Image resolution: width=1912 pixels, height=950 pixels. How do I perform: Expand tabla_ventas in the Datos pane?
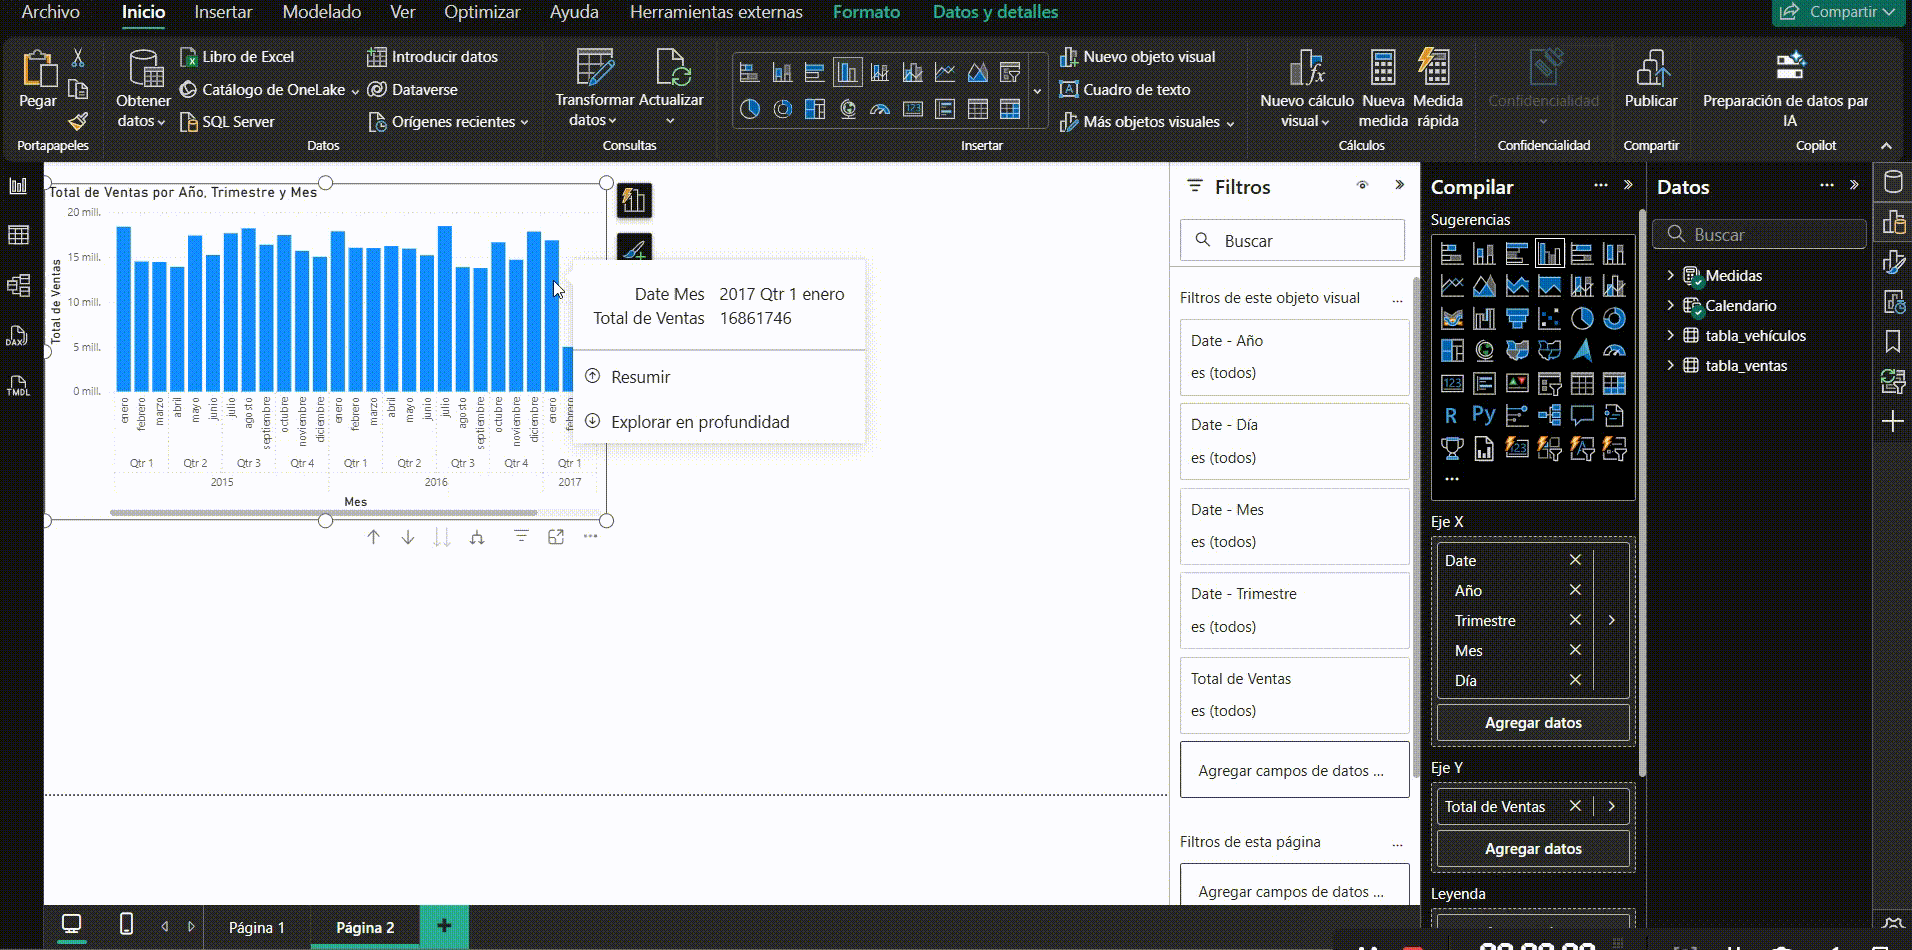[1670, 365]
